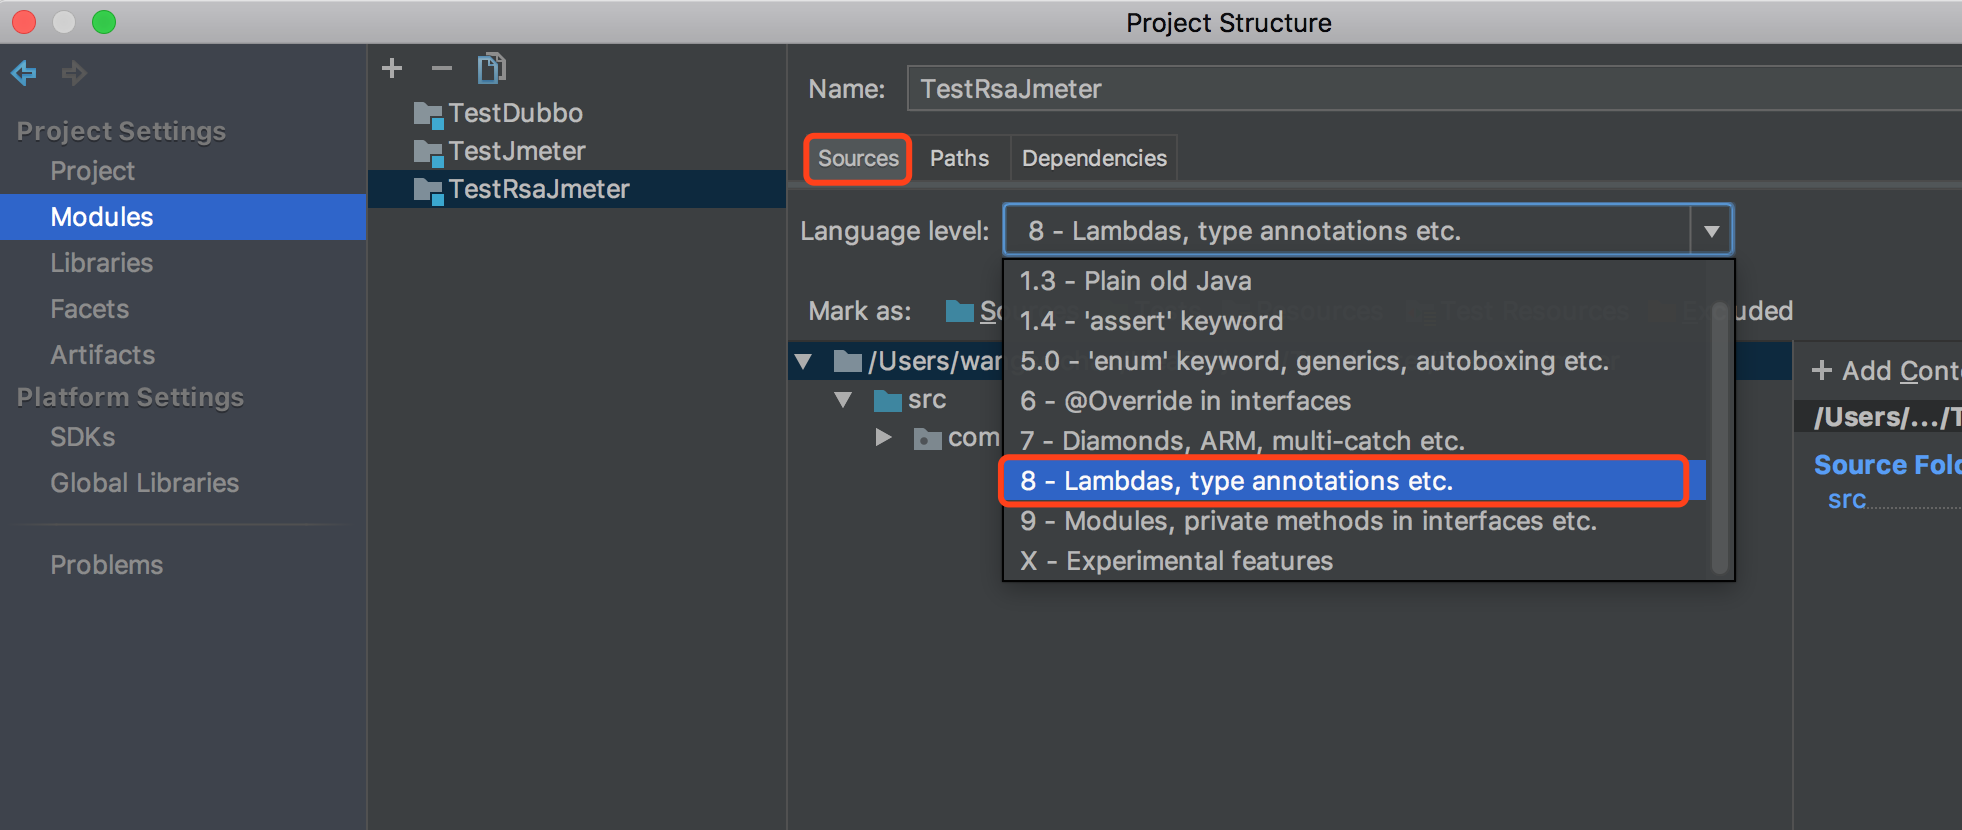Screen dimensions: 1962x830
Task: Open the SDKs platform settings
Action: pos(83,437)
